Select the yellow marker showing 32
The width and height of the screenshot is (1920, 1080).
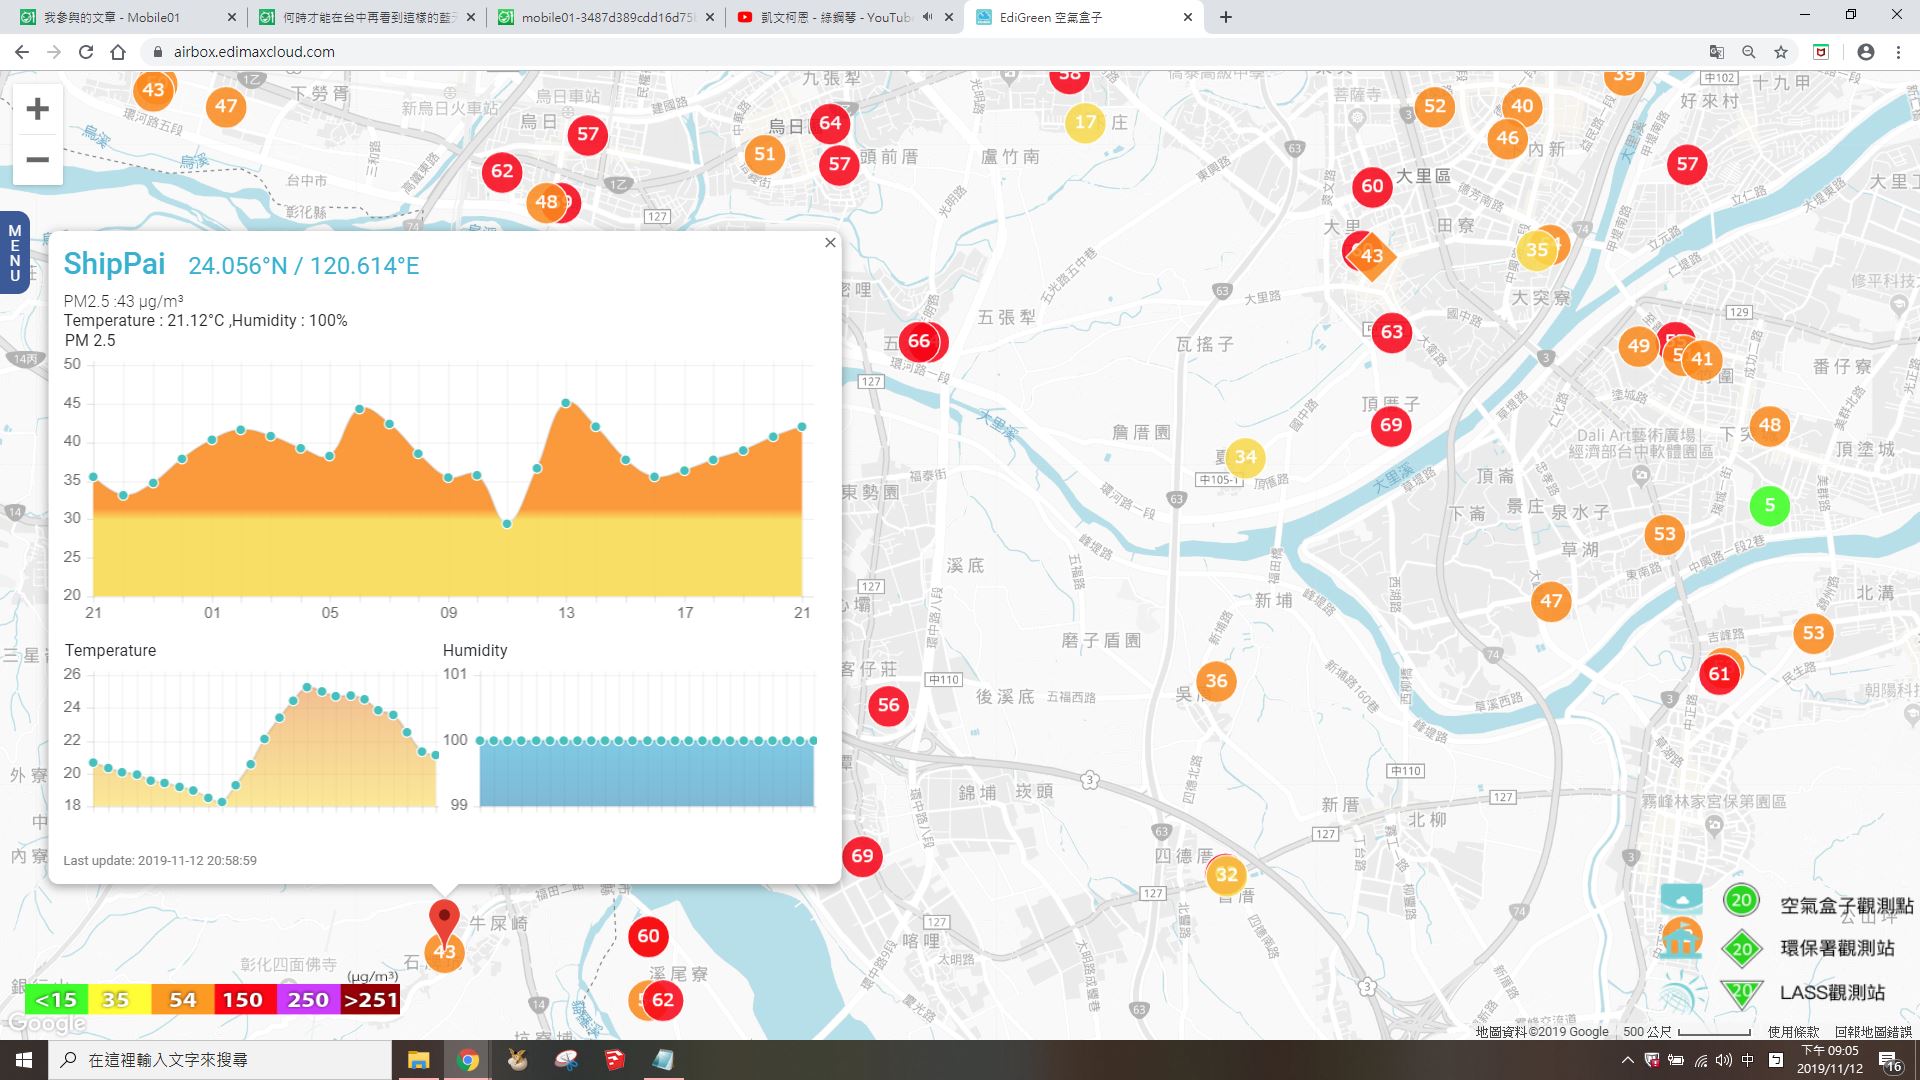point(1226,876)
